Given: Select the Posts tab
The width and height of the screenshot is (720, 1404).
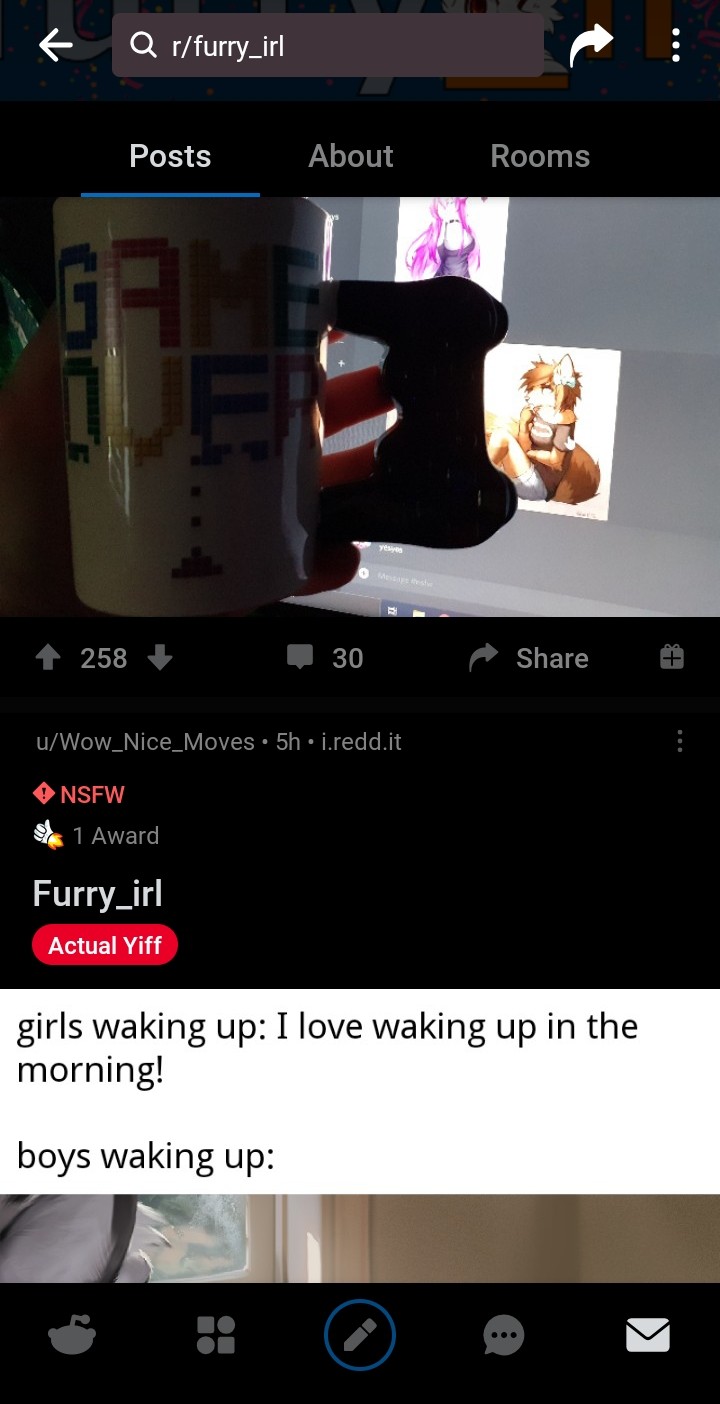Looking at the screenshot, I should tap(170, 156).
